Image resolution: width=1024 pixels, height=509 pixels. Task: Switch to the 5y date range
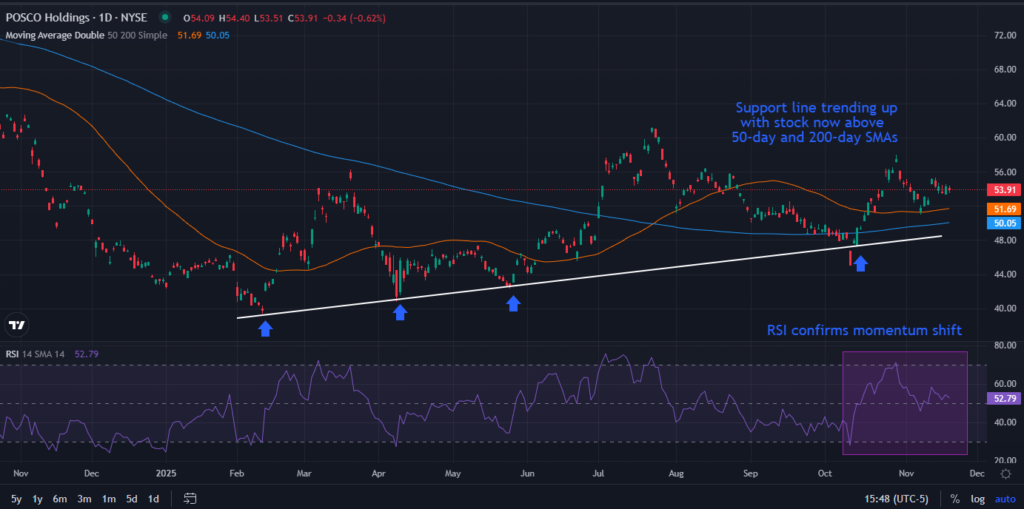tap(17, 498)
